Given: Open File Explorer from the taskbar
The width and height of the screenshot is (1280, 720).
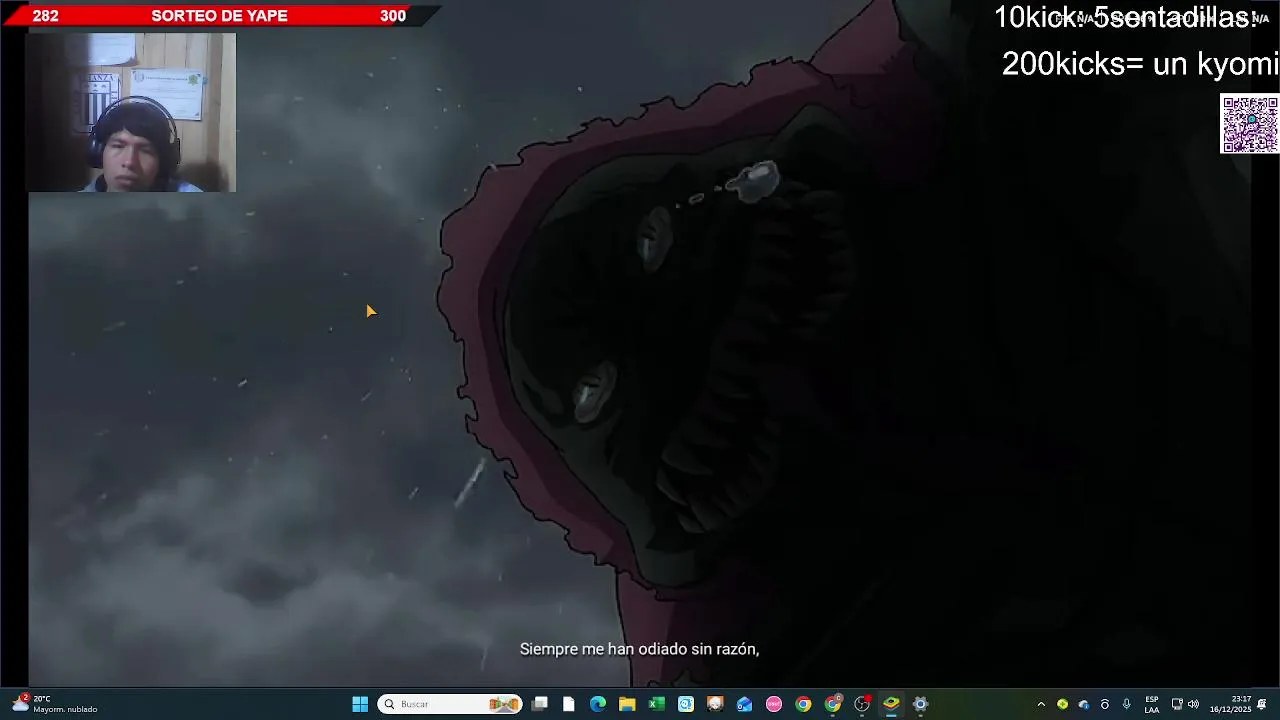Looking at the screenshot, I should [627, 704].
